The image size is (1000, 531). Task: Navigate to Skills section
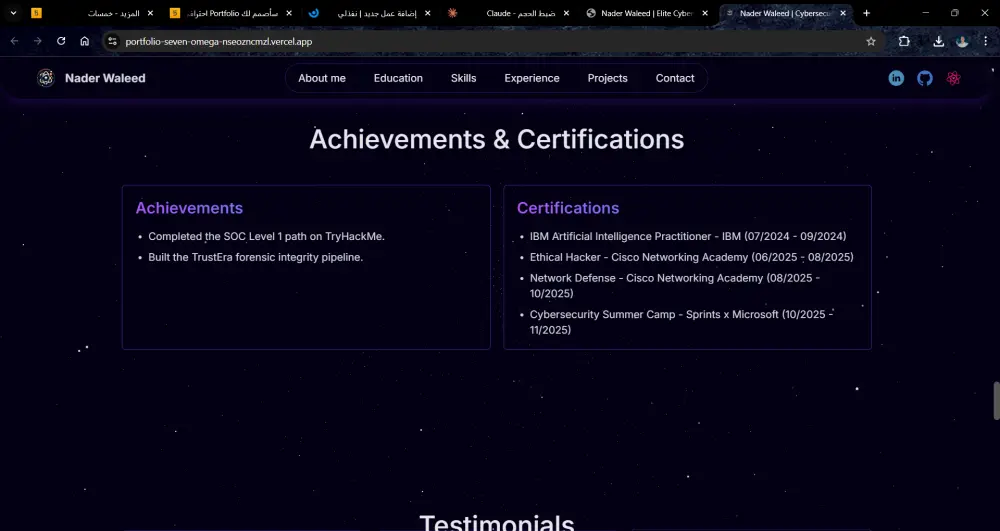pyautogui.click(x=464, y=78)
